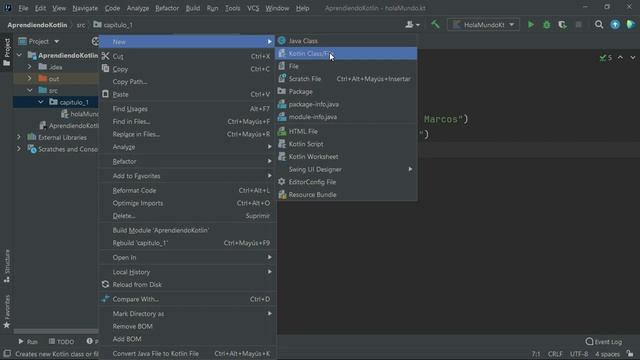Open Mark Directory as submenu
Screen dimensions: 640x360
pos(187,314)
